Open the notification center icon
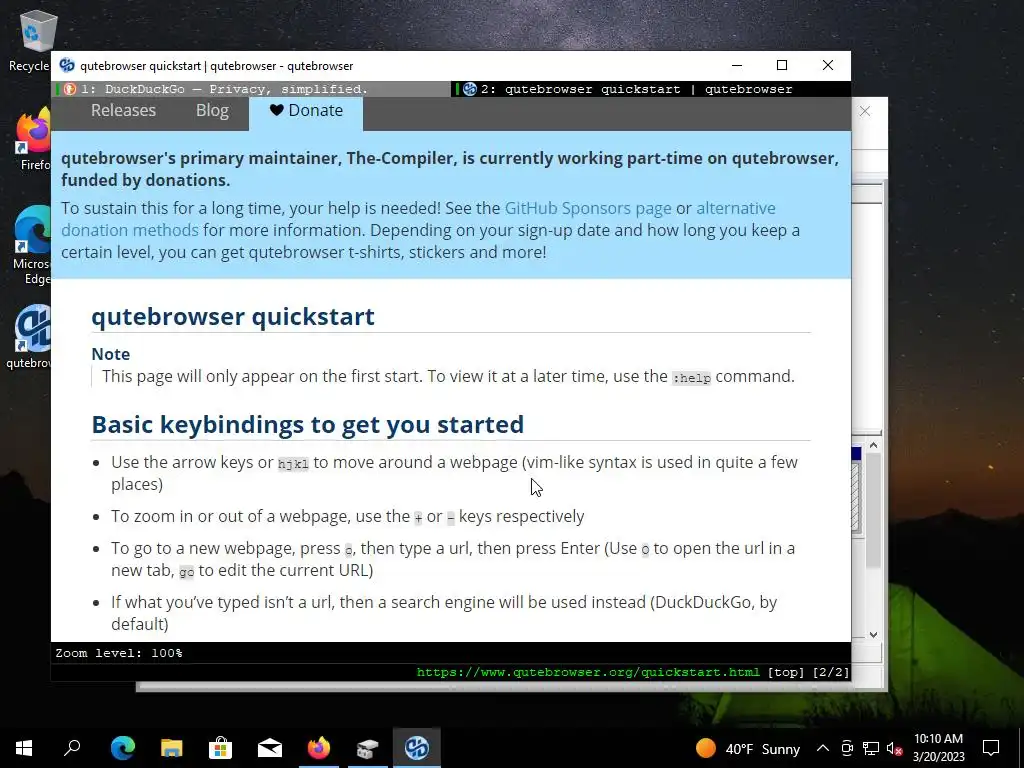1024x768 pixels. click(991, 748)
